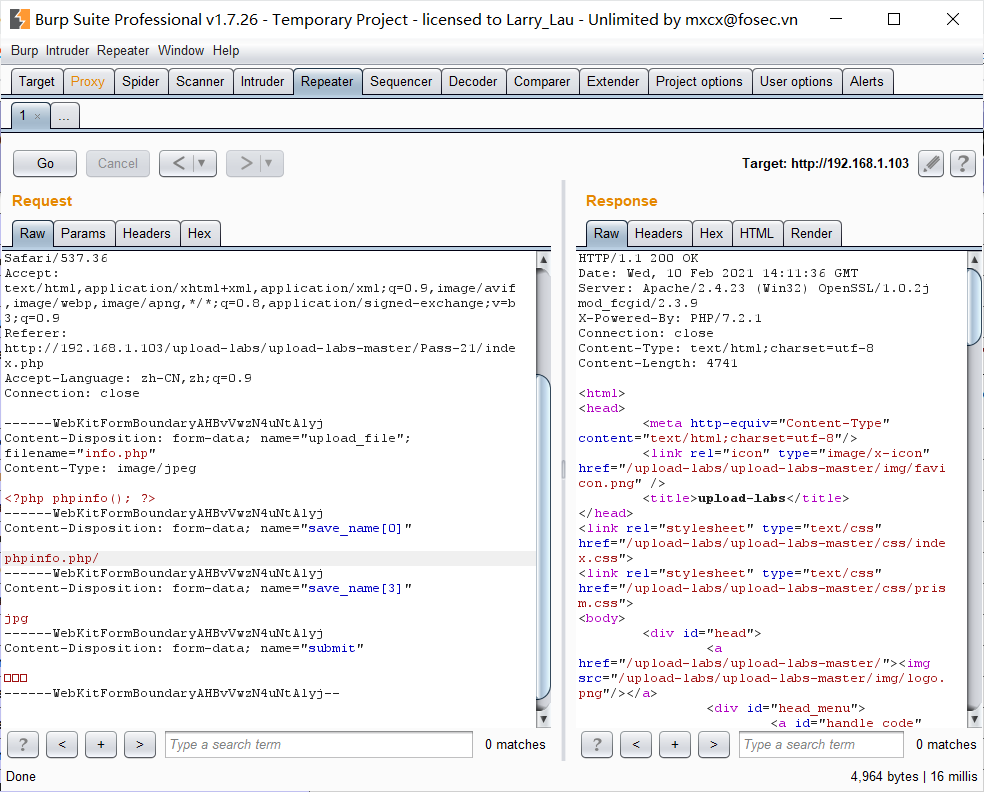The width and height of the screenshot is (984, 792).
Task: Click previous match button in response search
Action: coord(635,744)
